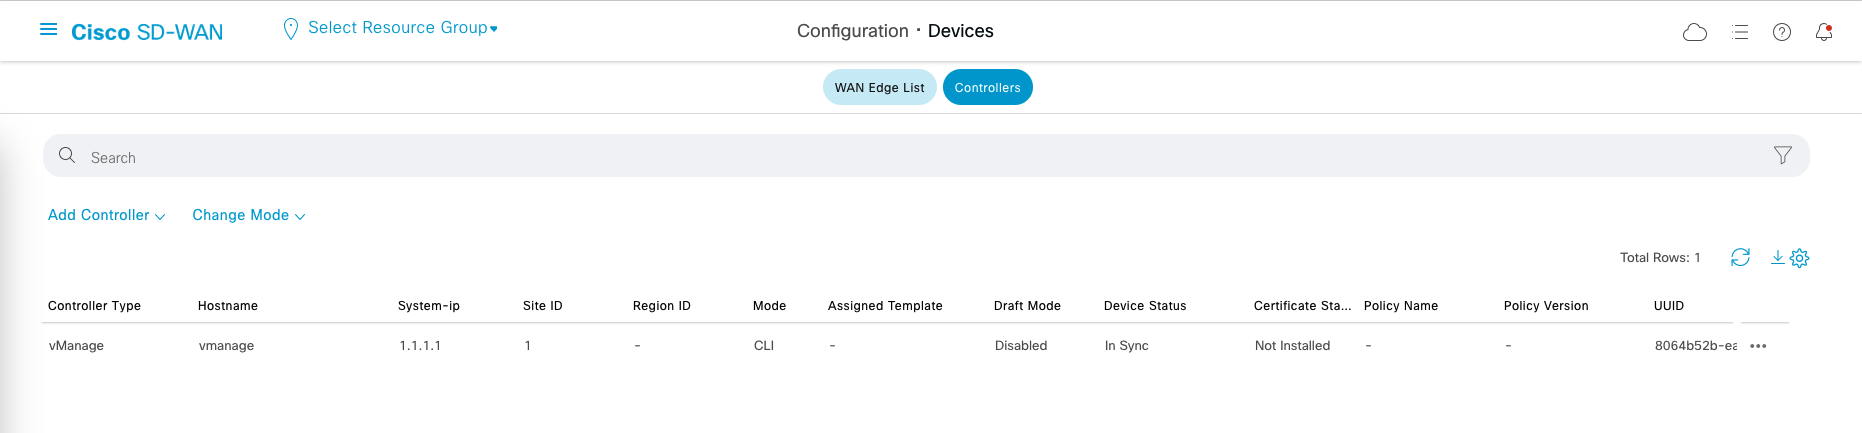
Task: Open the task list icon
Action: (x=1740, y=32)
